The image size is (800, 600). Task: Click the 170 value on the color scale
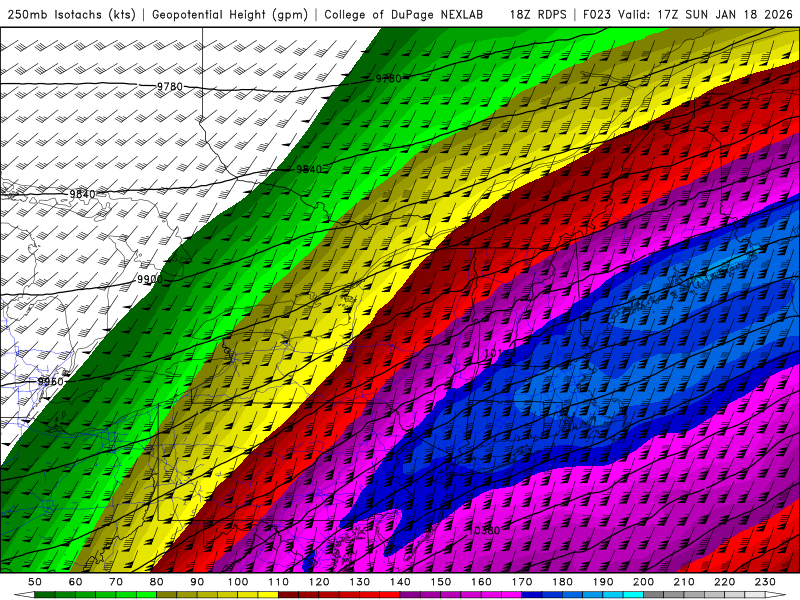click(x=522, y=582)
